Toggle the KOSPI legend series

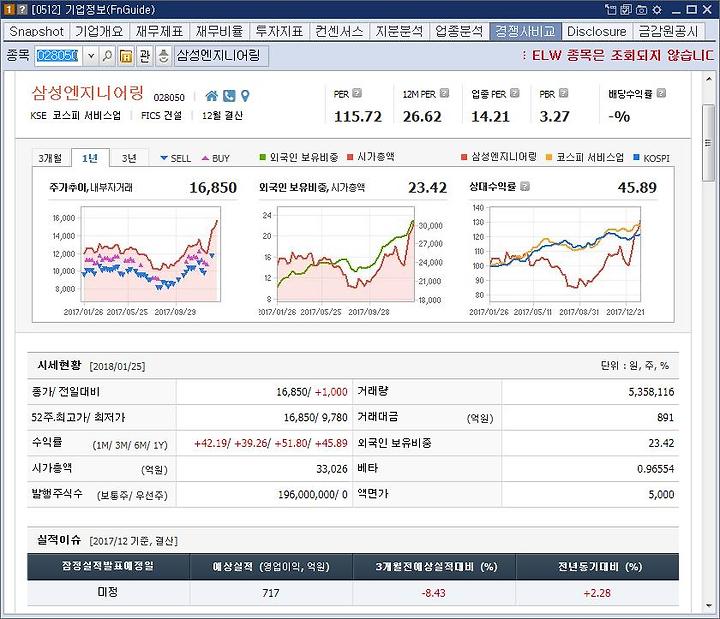(652, 158)
